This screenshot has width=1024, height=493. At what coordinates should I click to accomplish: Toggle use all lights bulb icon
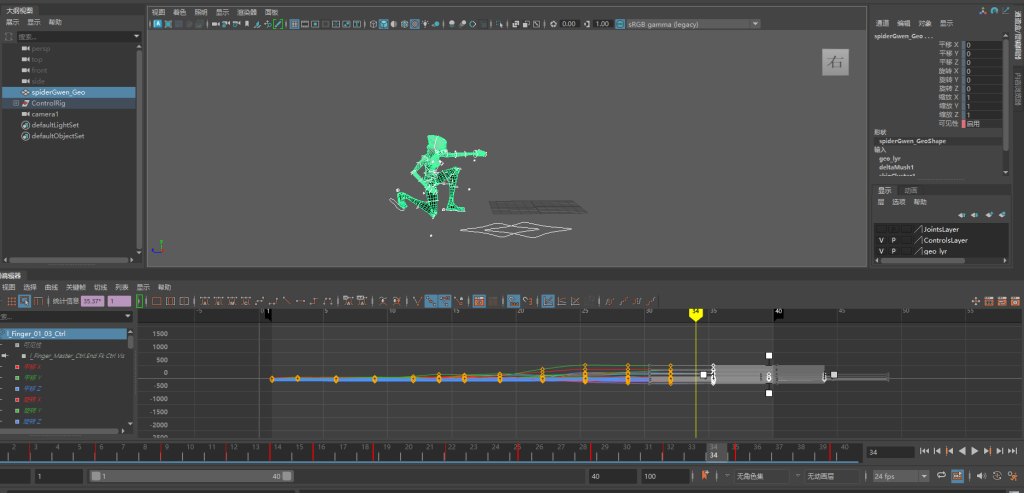[425, 24]
